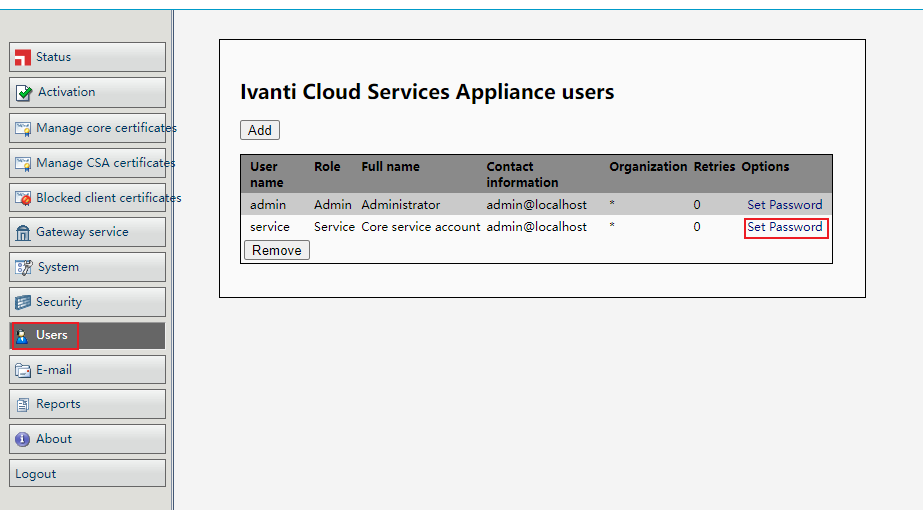Open Blocked client certificates

pyautogui.click(x=87, y=197)
